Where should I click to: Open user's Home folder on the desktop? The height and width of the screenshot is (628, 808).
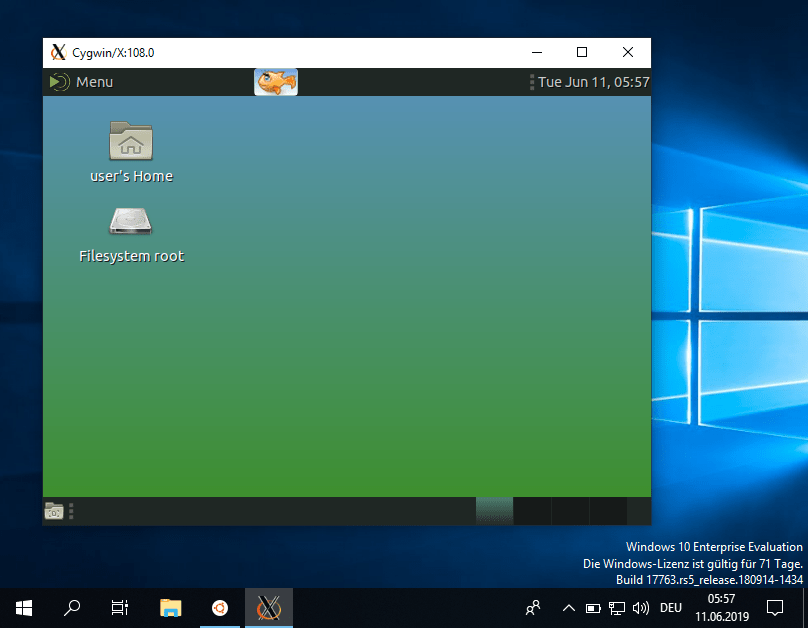tap(130, 141)
